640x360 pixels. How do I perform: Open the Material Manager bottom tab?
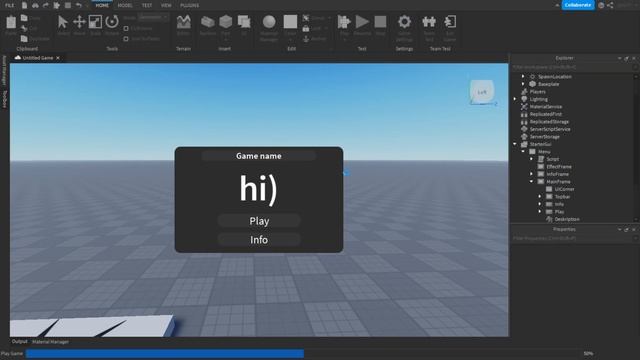click(x=50, y=342)
